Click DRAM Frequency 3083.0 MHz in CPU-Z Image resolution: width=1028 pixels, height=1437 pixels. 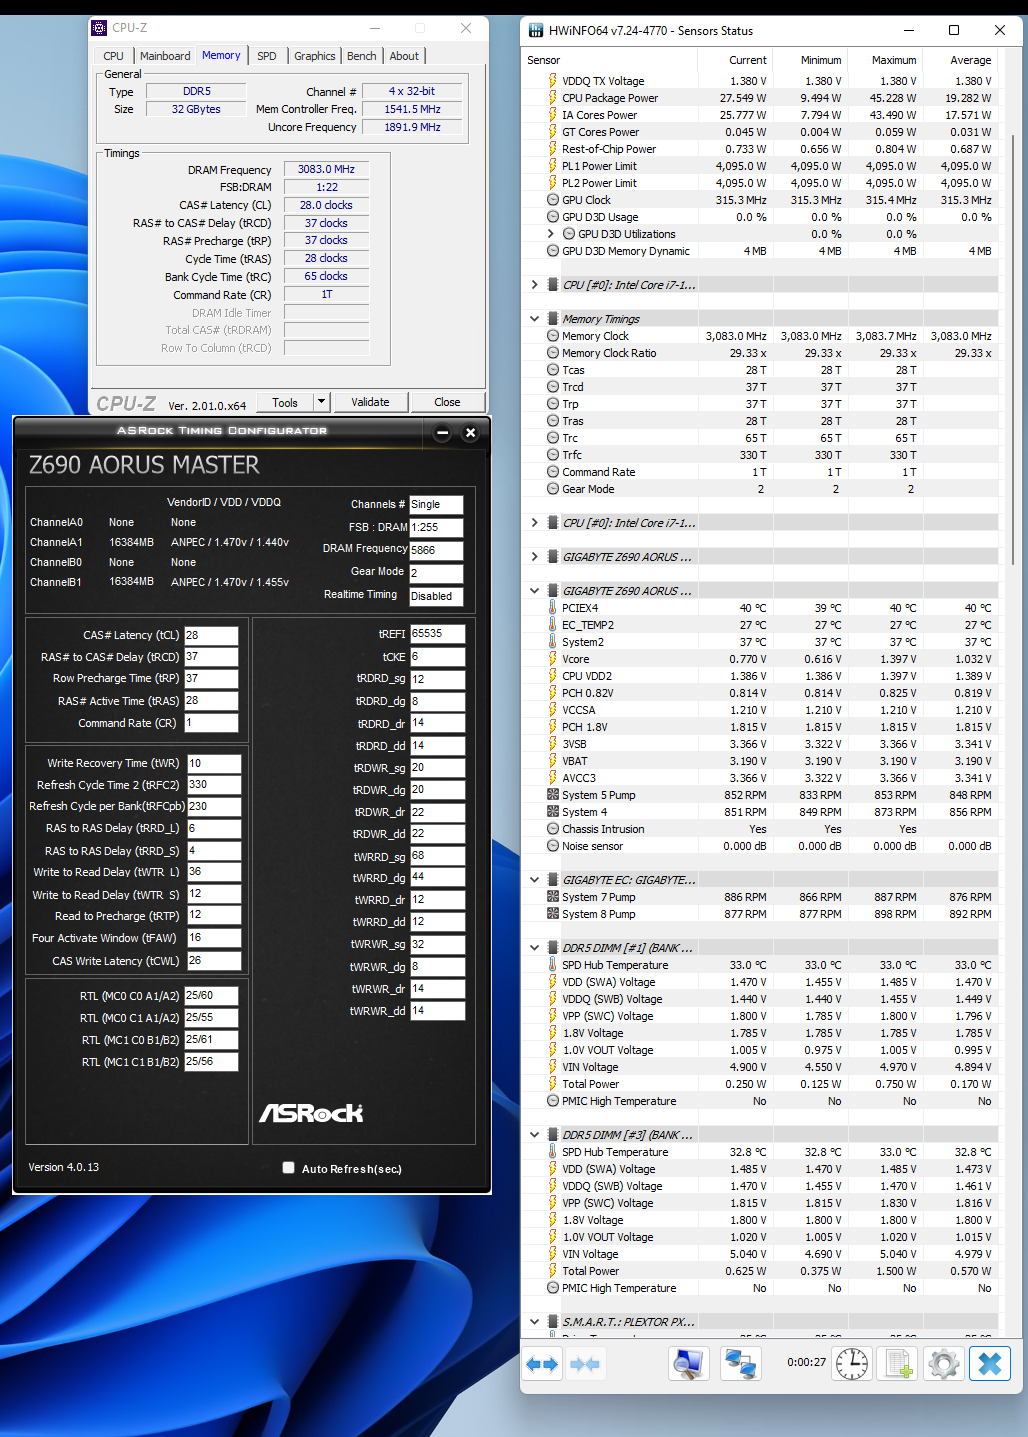[326, 170]
